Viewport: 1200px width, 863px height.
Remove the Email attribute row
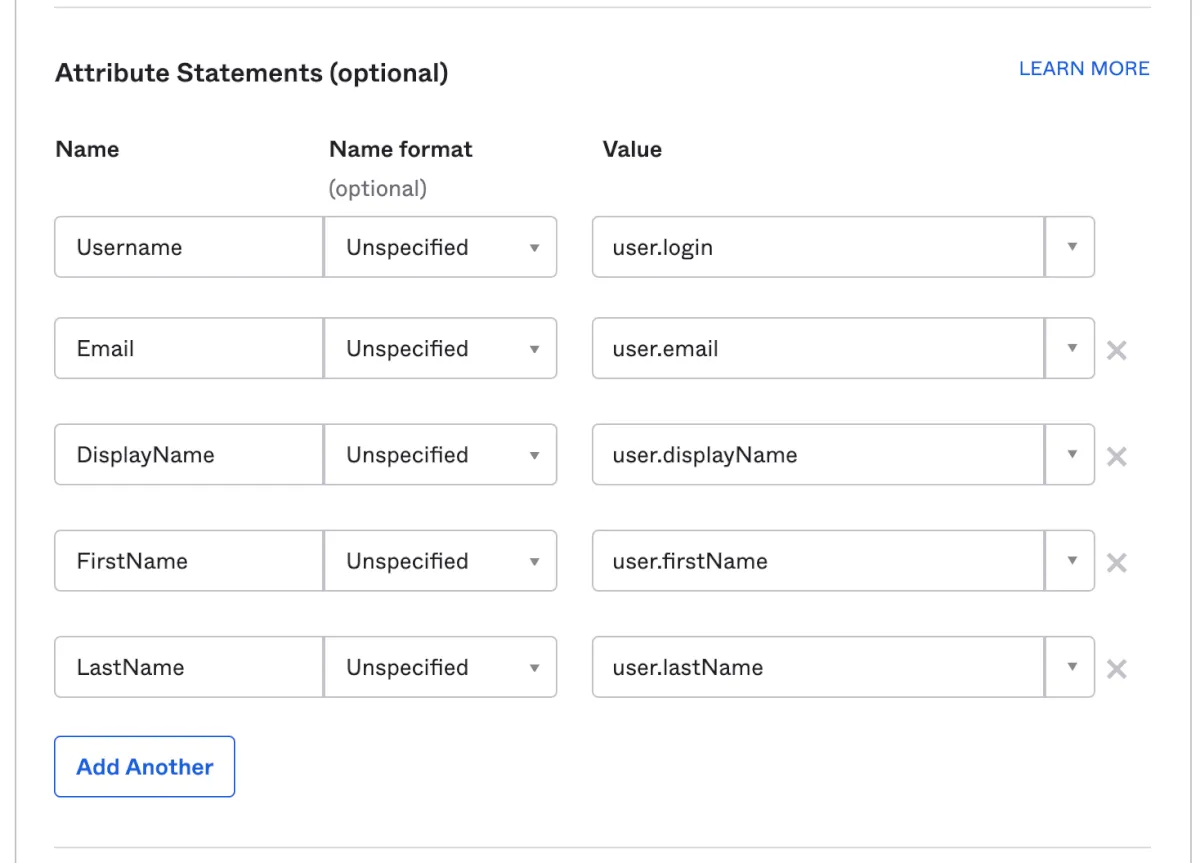pos(1117,350)
